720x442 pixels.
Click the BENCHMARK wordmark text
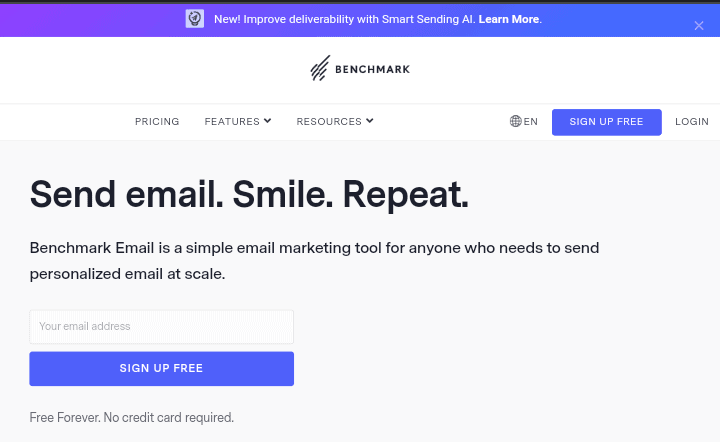[x=373, y=70]
